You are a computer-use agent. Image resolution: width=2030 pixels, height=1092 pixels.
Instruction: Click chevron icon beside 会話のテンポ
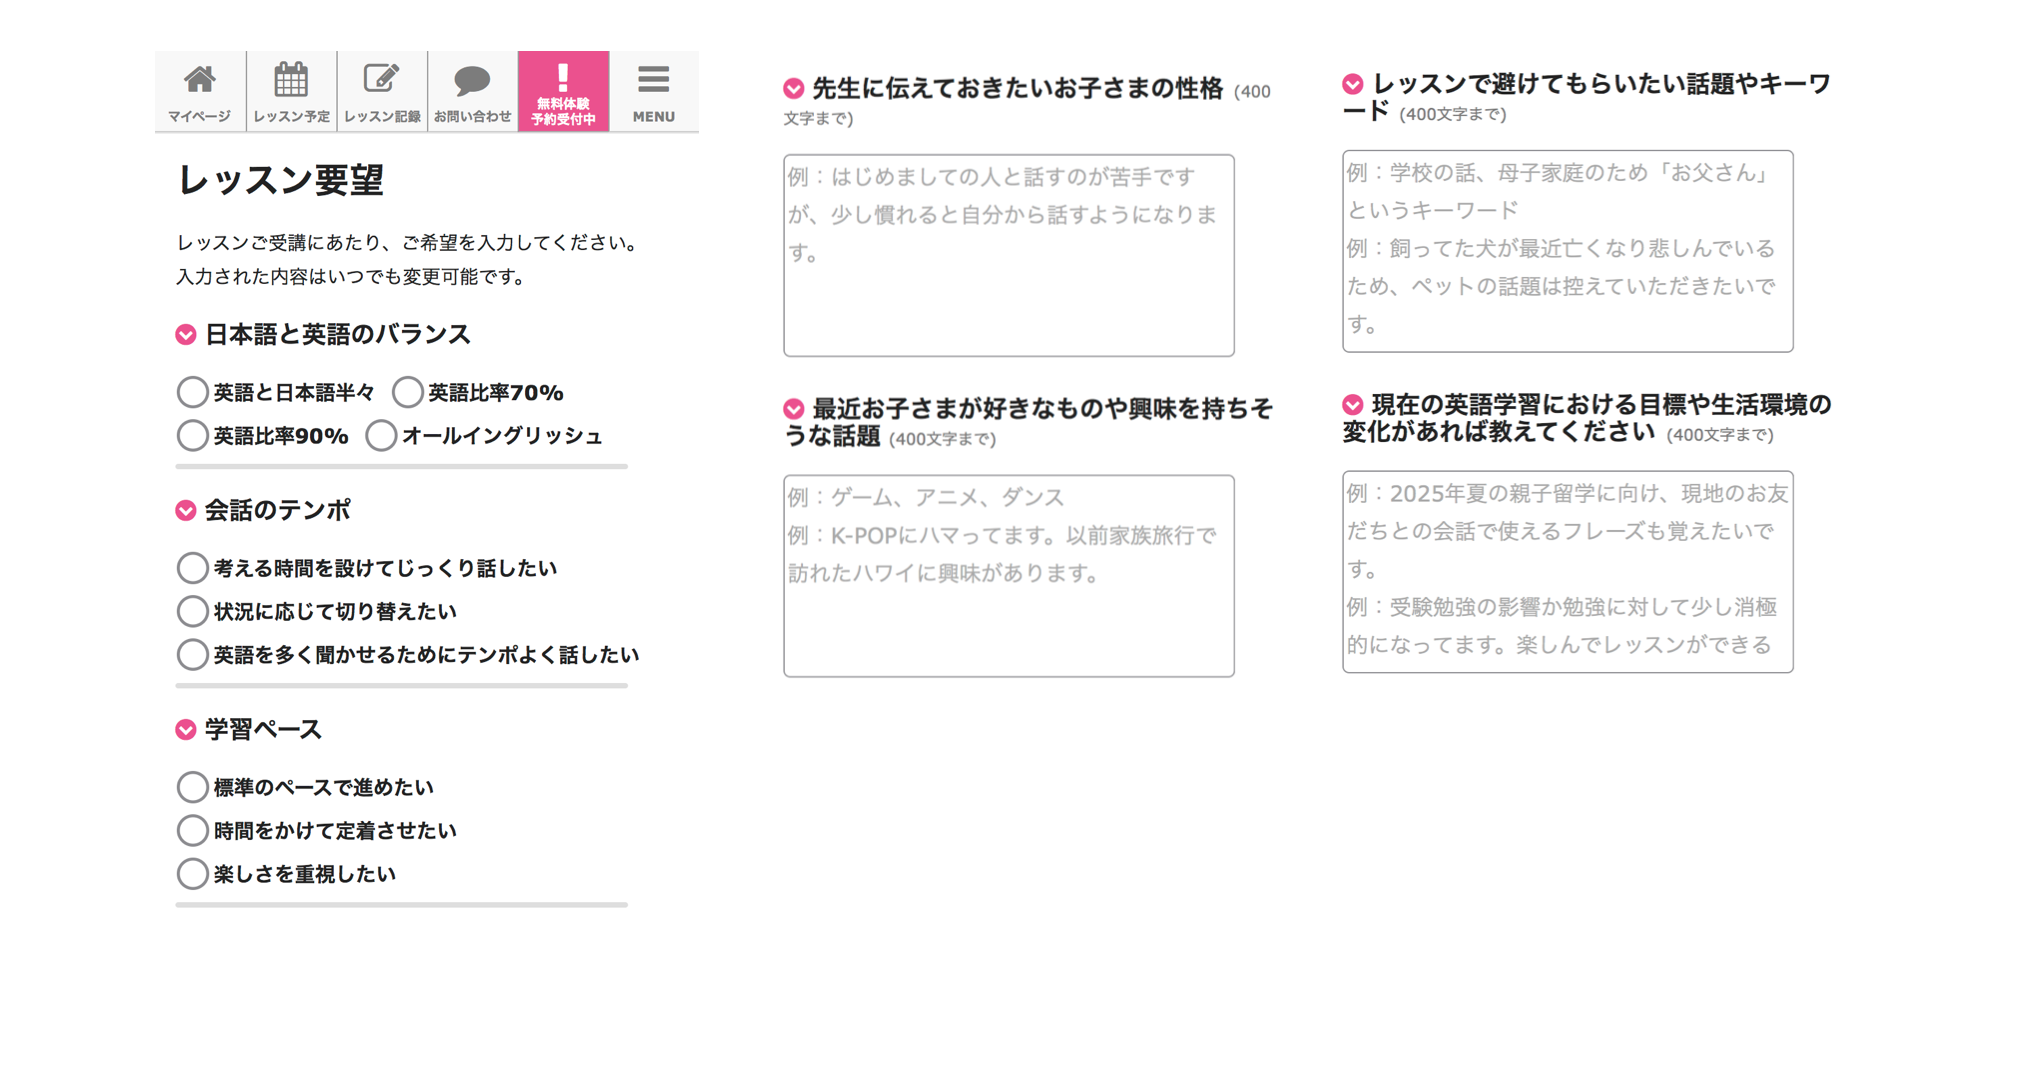point(186,511)
